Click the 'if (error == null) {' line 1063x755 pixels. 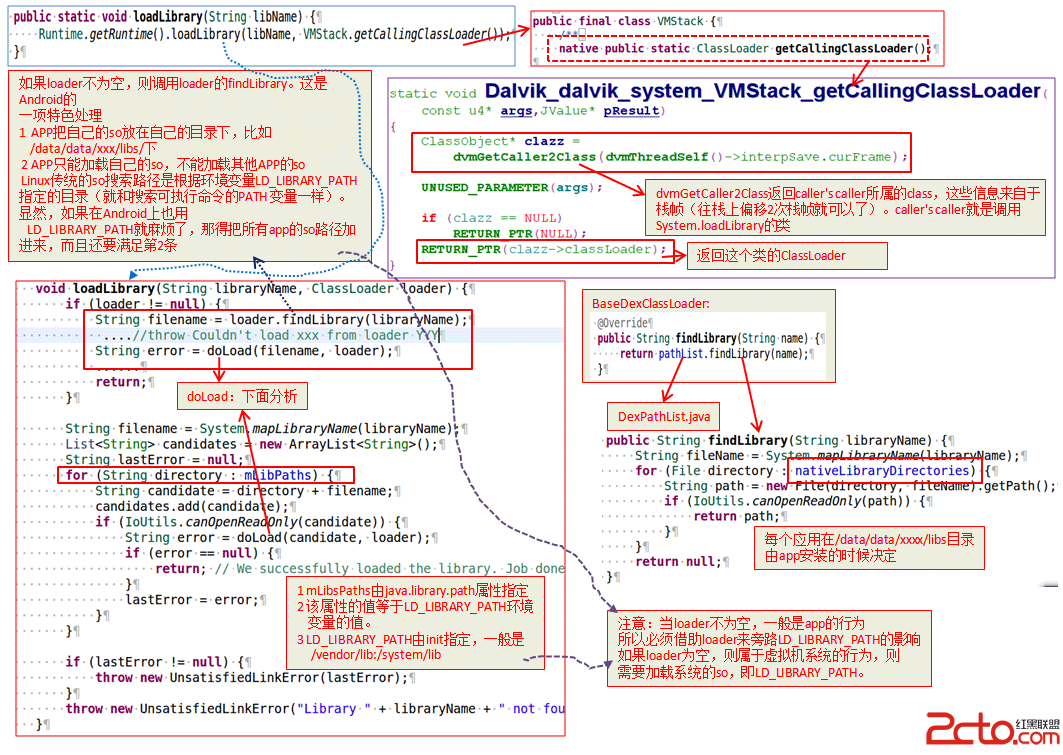[199, 554]
